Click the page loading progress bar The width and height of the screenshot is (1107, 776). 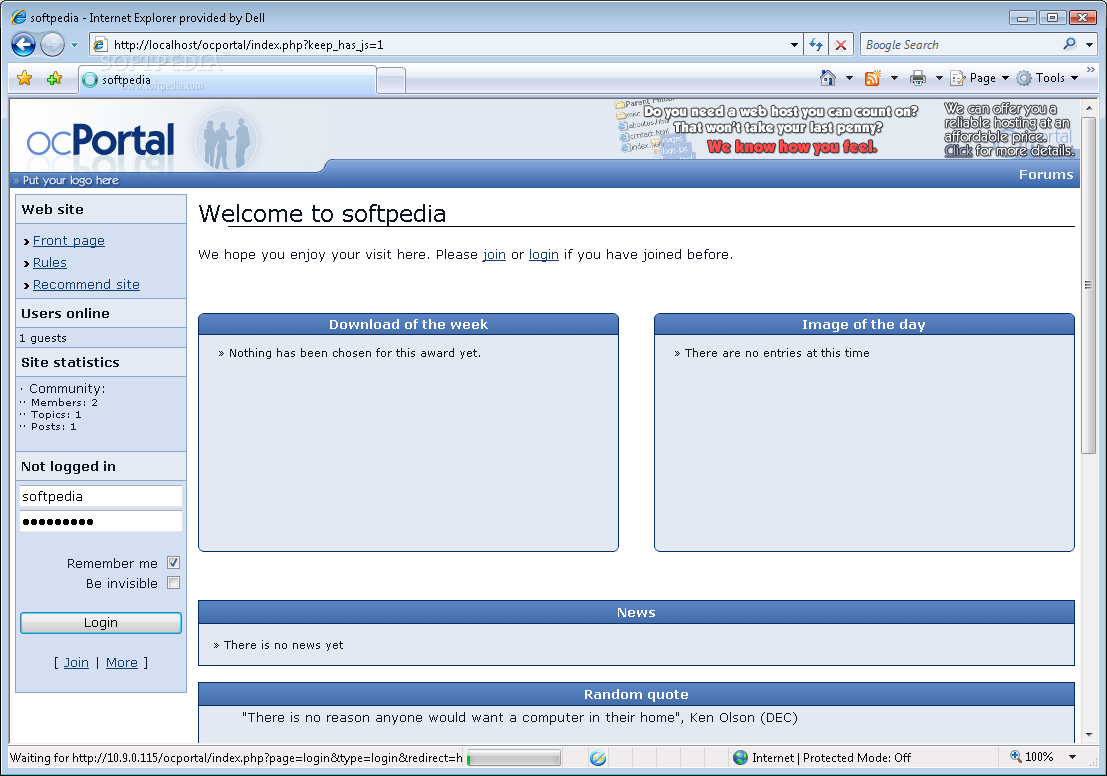click(x=513, y=758)
